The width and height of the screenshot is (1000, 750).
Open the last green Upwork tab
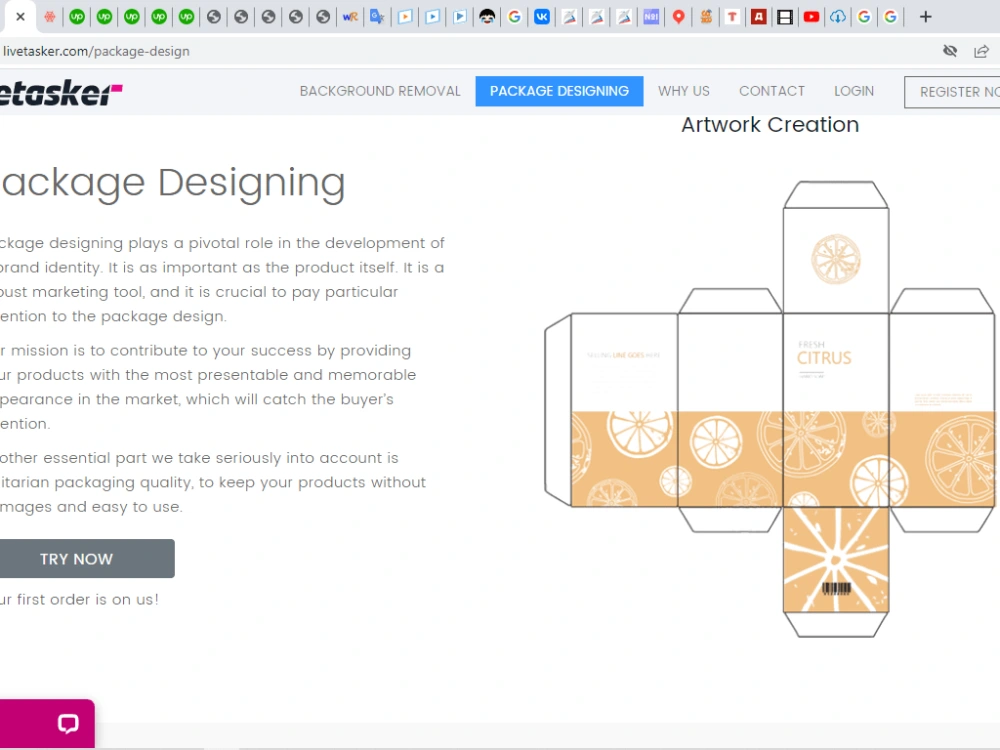point(187,17)
